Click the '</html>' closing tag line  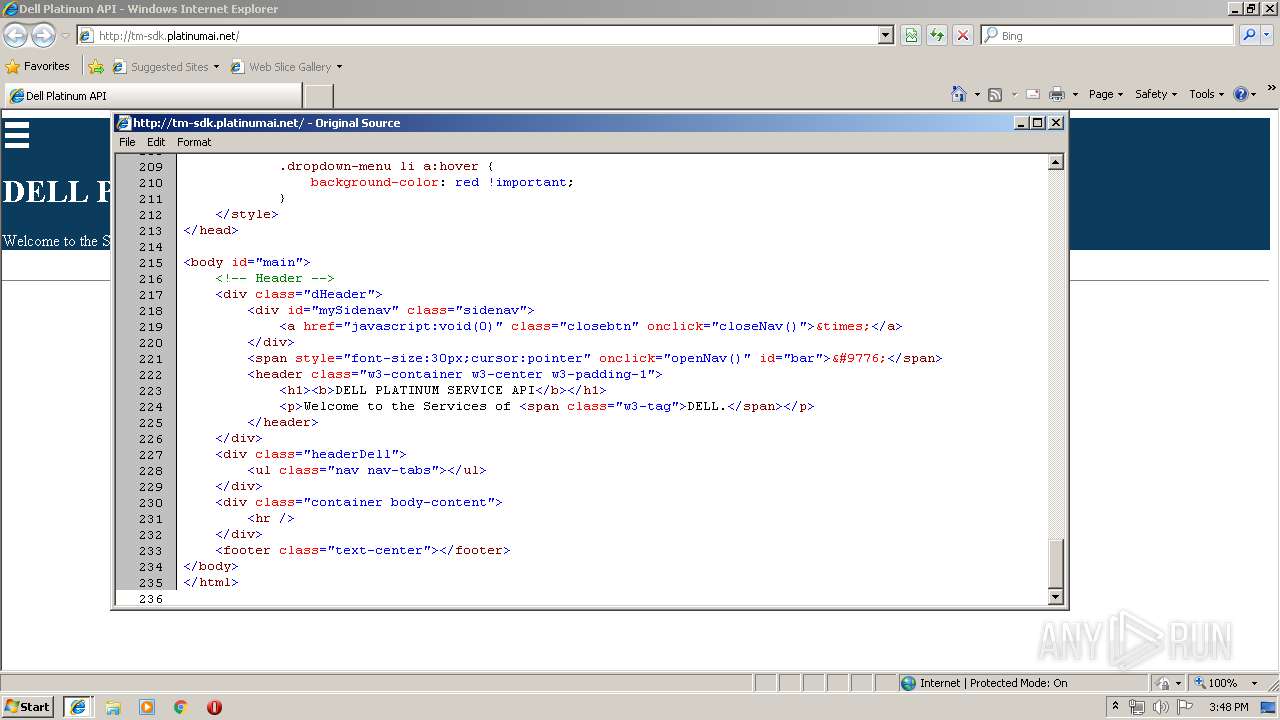pyautogui.click(x=211, y=582)
